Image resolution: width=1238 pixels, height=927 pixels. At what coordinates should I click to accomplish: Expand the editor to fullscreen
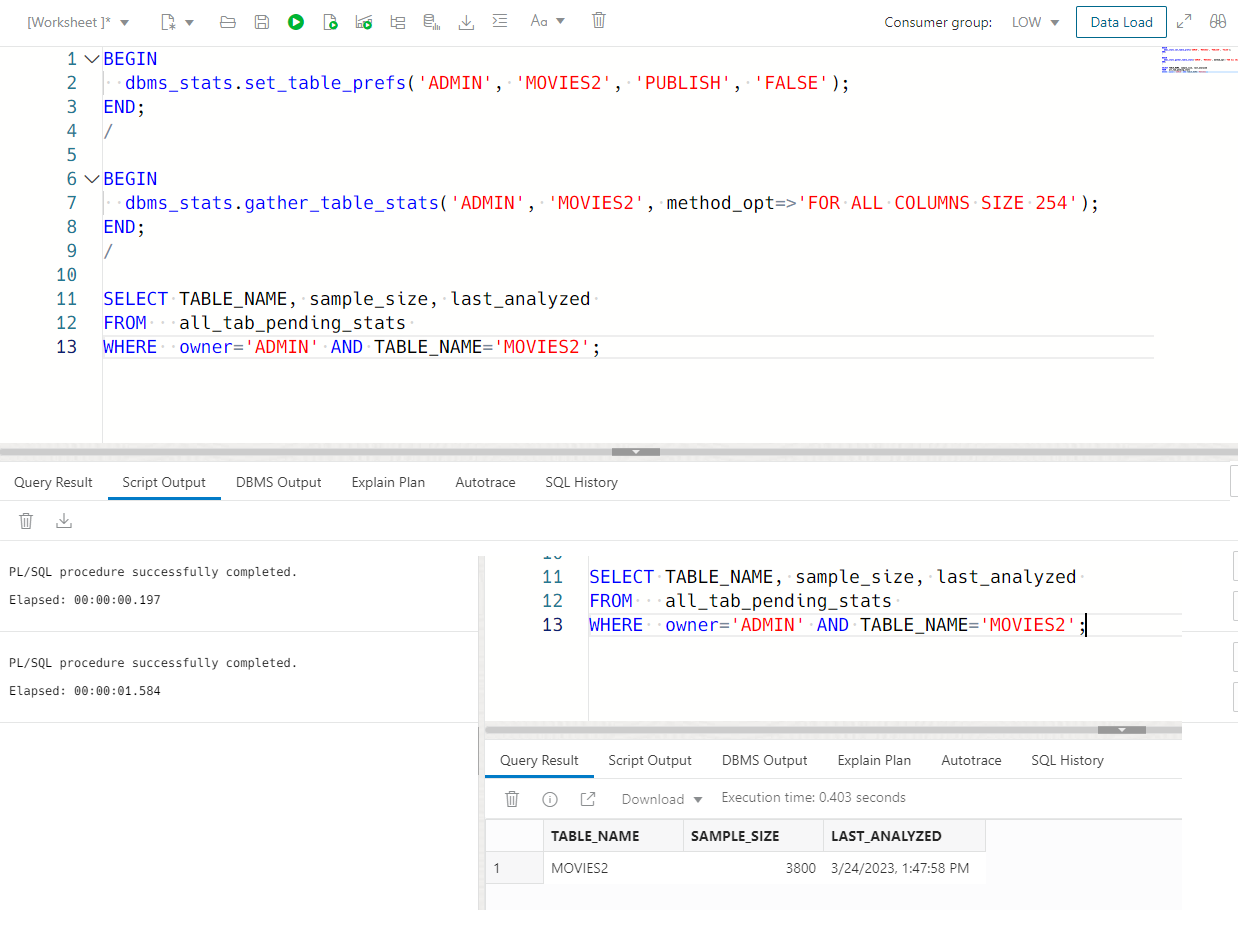click(x=1184, y=21)
